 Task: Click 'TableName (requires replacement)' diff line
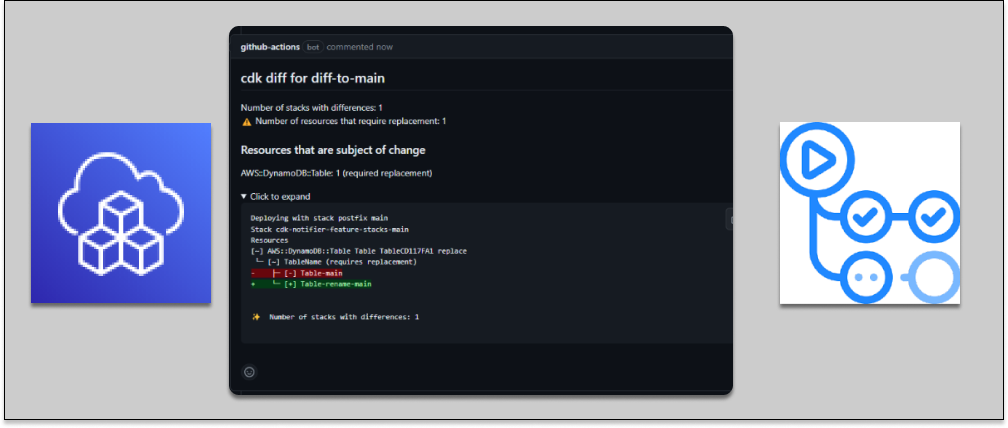[x=336, y=262]
